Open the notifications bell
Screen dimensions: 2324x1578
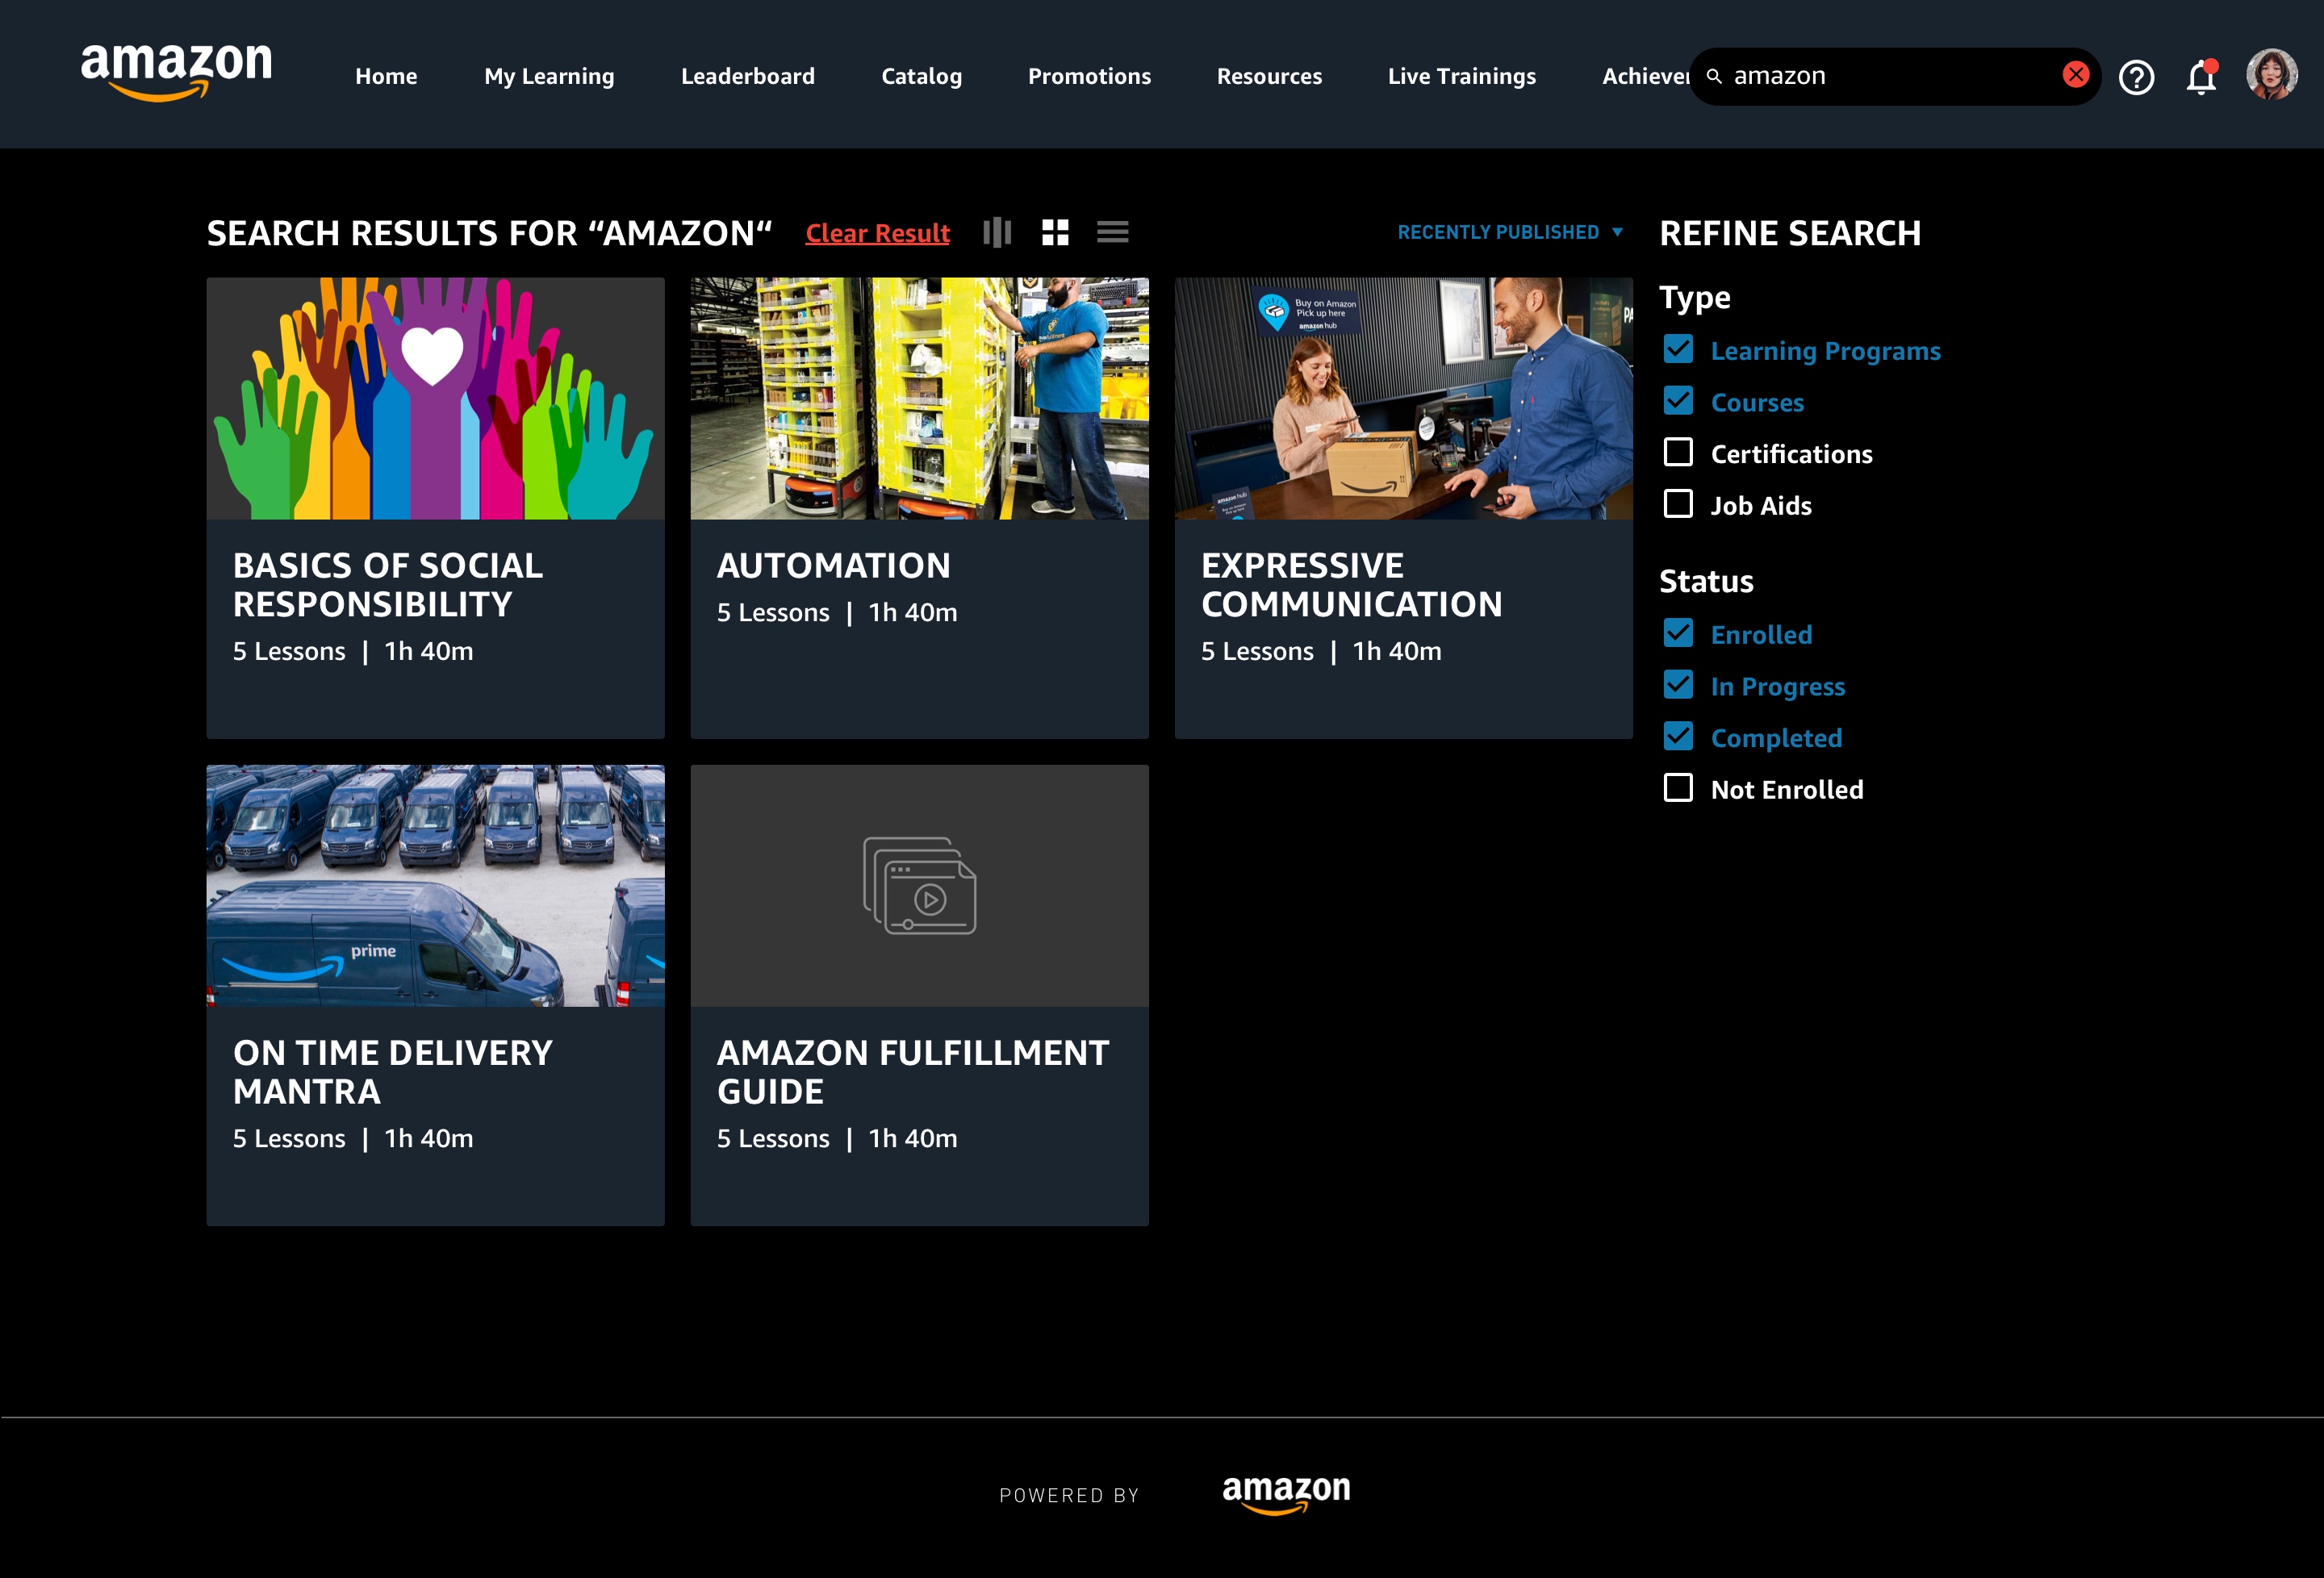tap(2201, 77)
